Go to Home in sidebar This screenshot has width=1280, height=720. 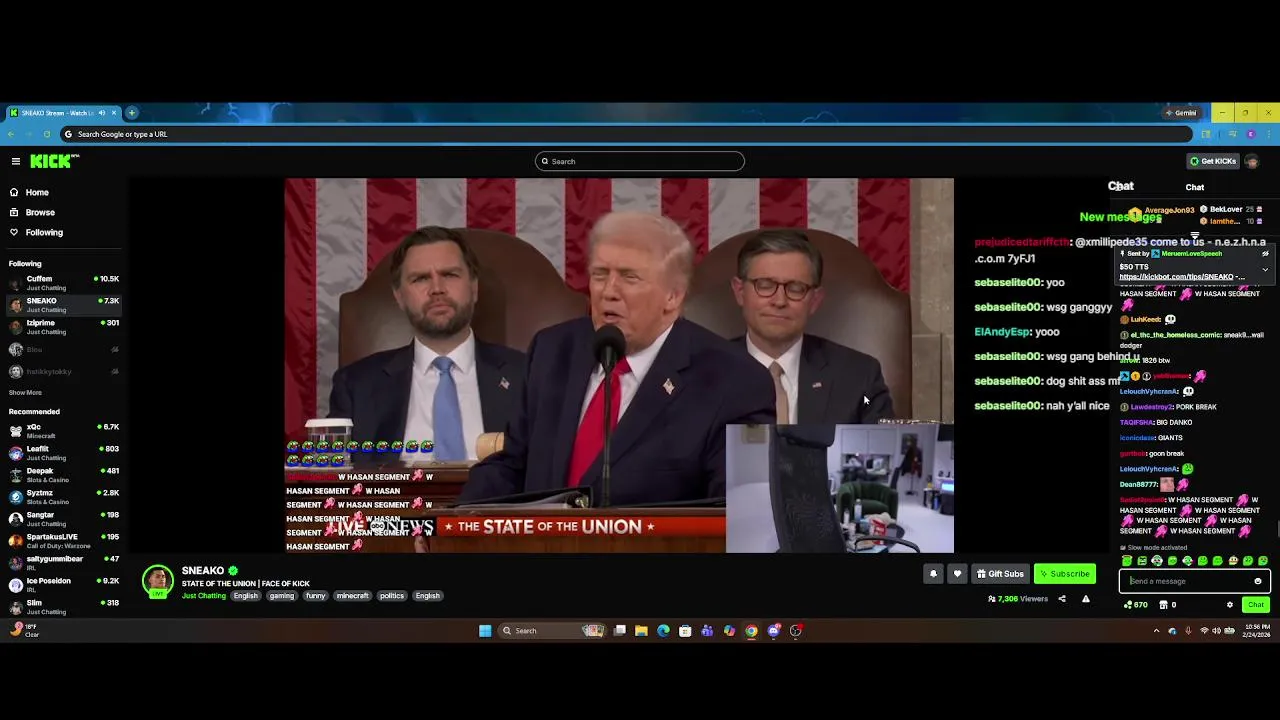pyautogui.click(x=37, y=192)
